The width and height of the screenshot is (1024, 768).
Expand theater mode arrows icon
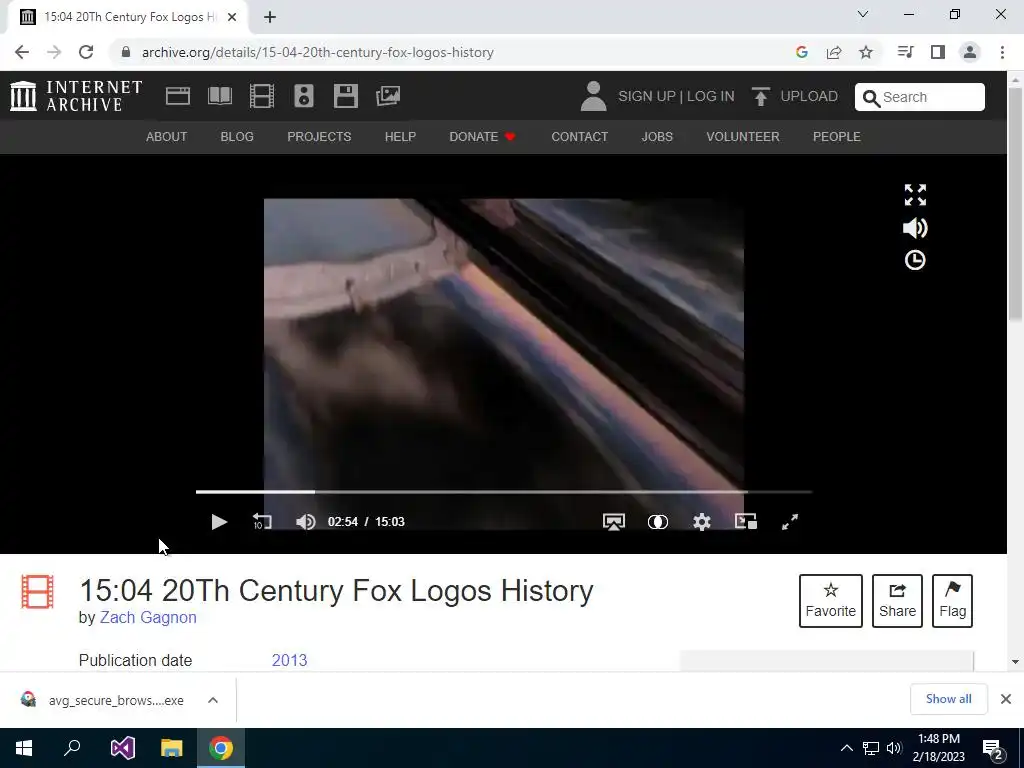point(915,195)
